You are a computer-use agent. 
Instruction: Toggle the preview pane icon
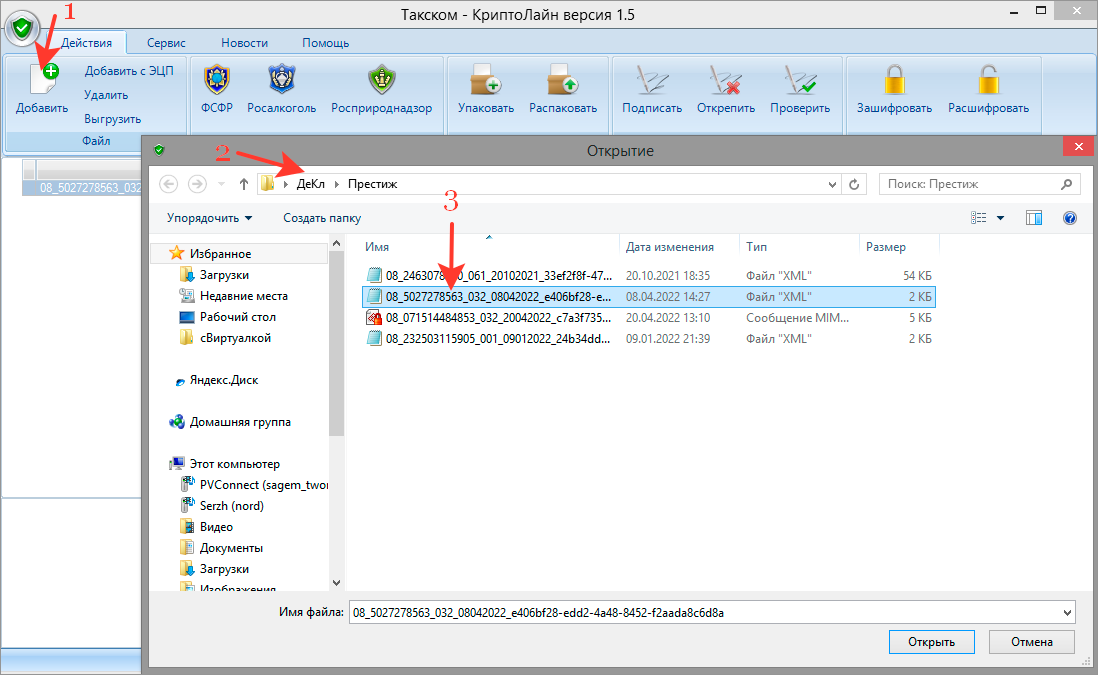pyautogui.click(x=1034, y=218)
